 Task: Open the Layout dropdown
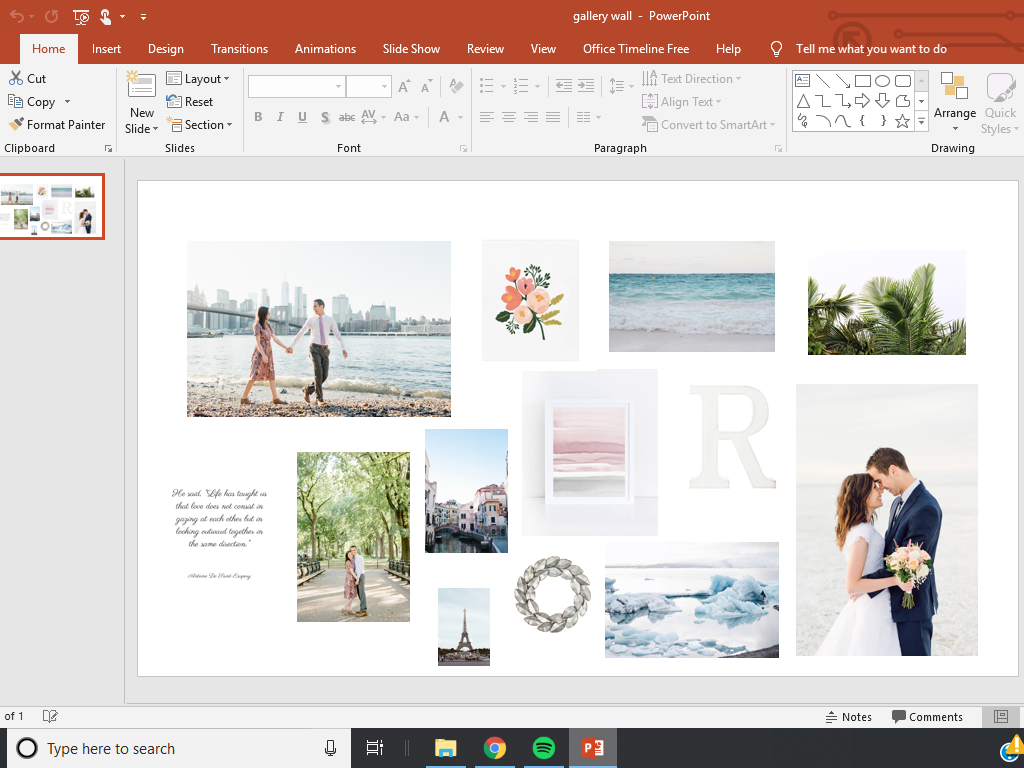click(198, 78)
